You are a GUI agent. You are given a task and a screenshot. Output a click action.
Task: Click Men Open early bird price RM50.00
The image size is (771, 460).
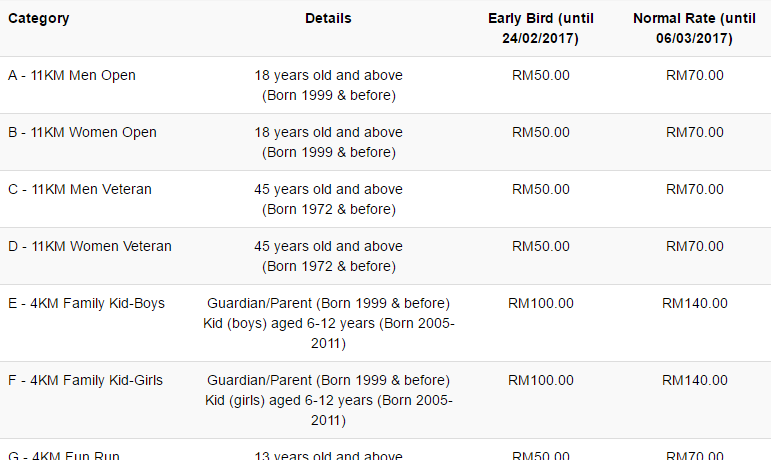[x=541, y=76]
